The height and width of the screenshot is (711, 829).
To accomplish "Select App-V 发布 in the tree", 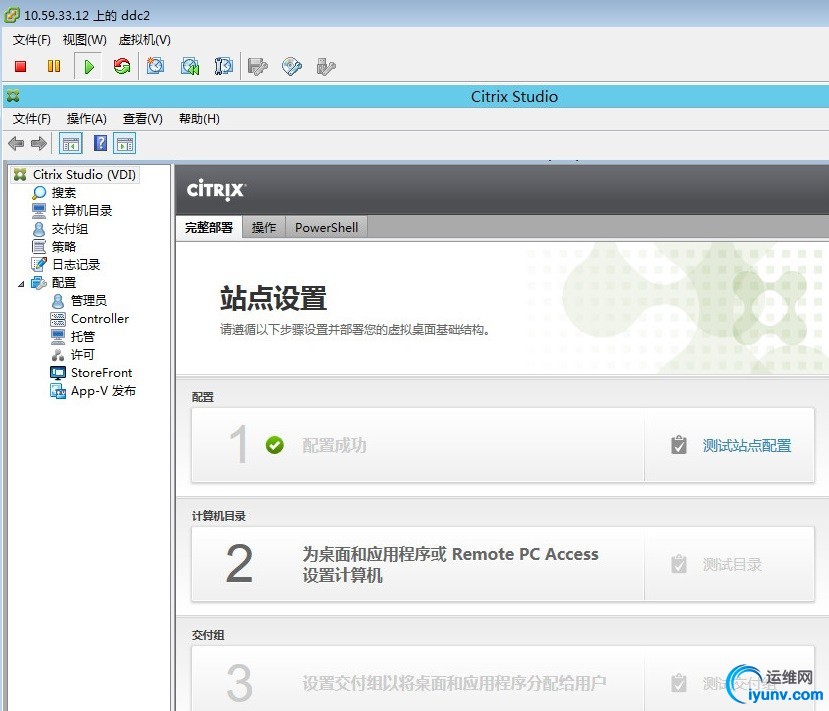I will 104,391.
